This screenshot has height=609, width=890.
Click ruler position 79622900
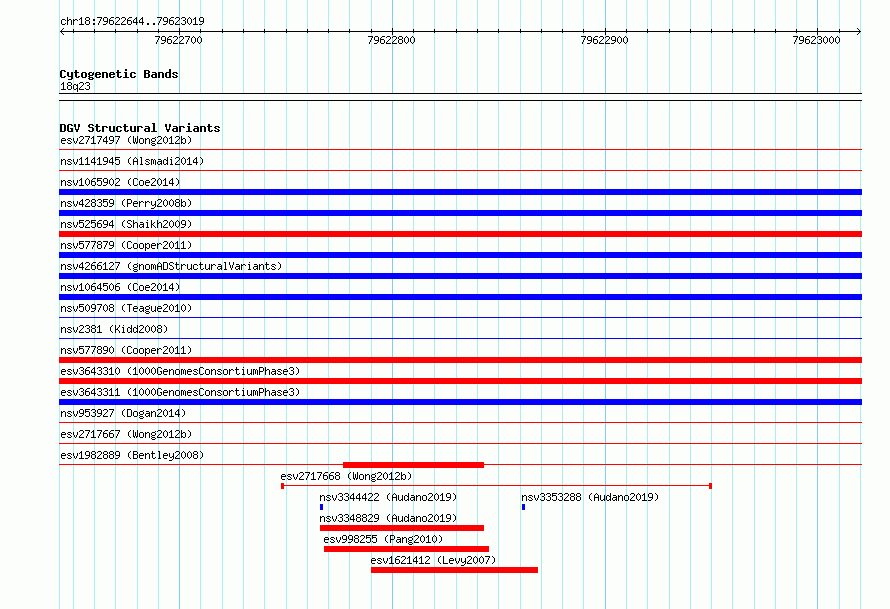(604, 40)
